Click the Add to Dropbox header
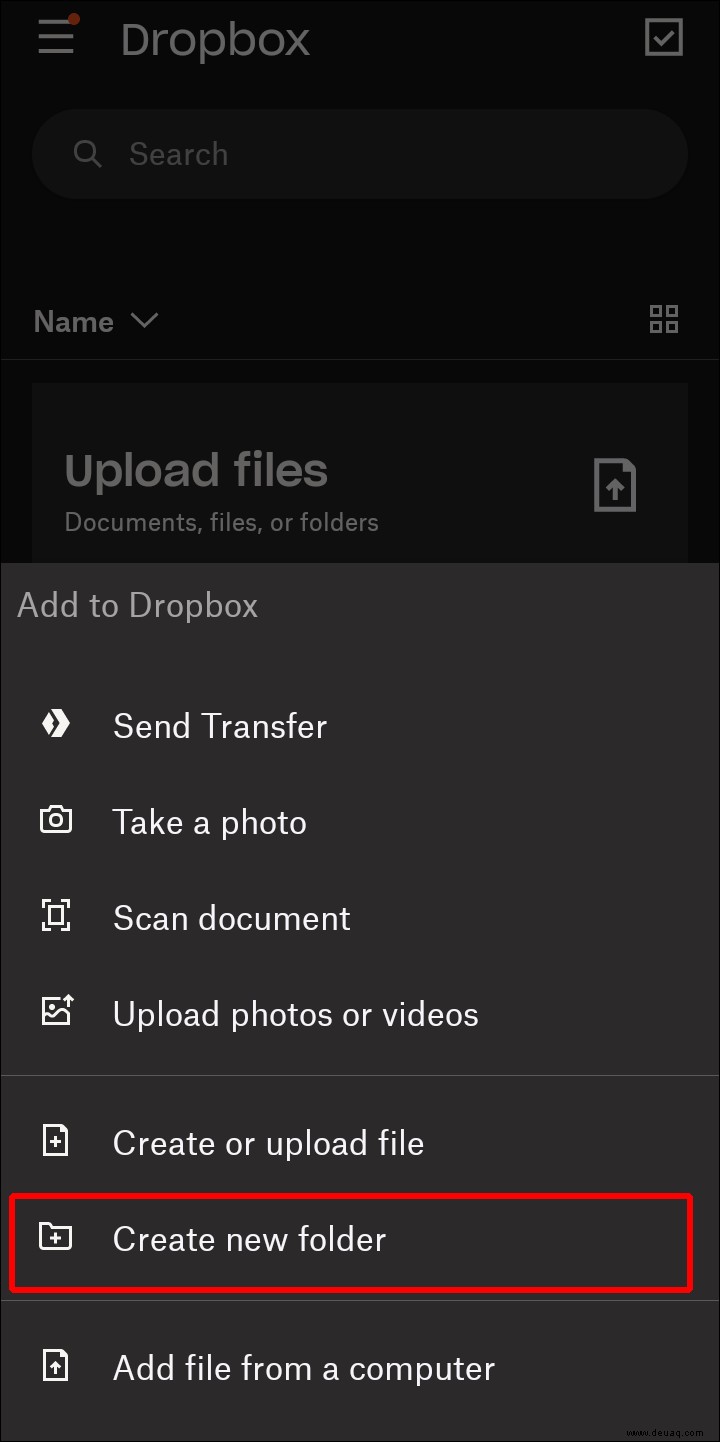This screenshot has width=720, height=1442. point(138,606)
